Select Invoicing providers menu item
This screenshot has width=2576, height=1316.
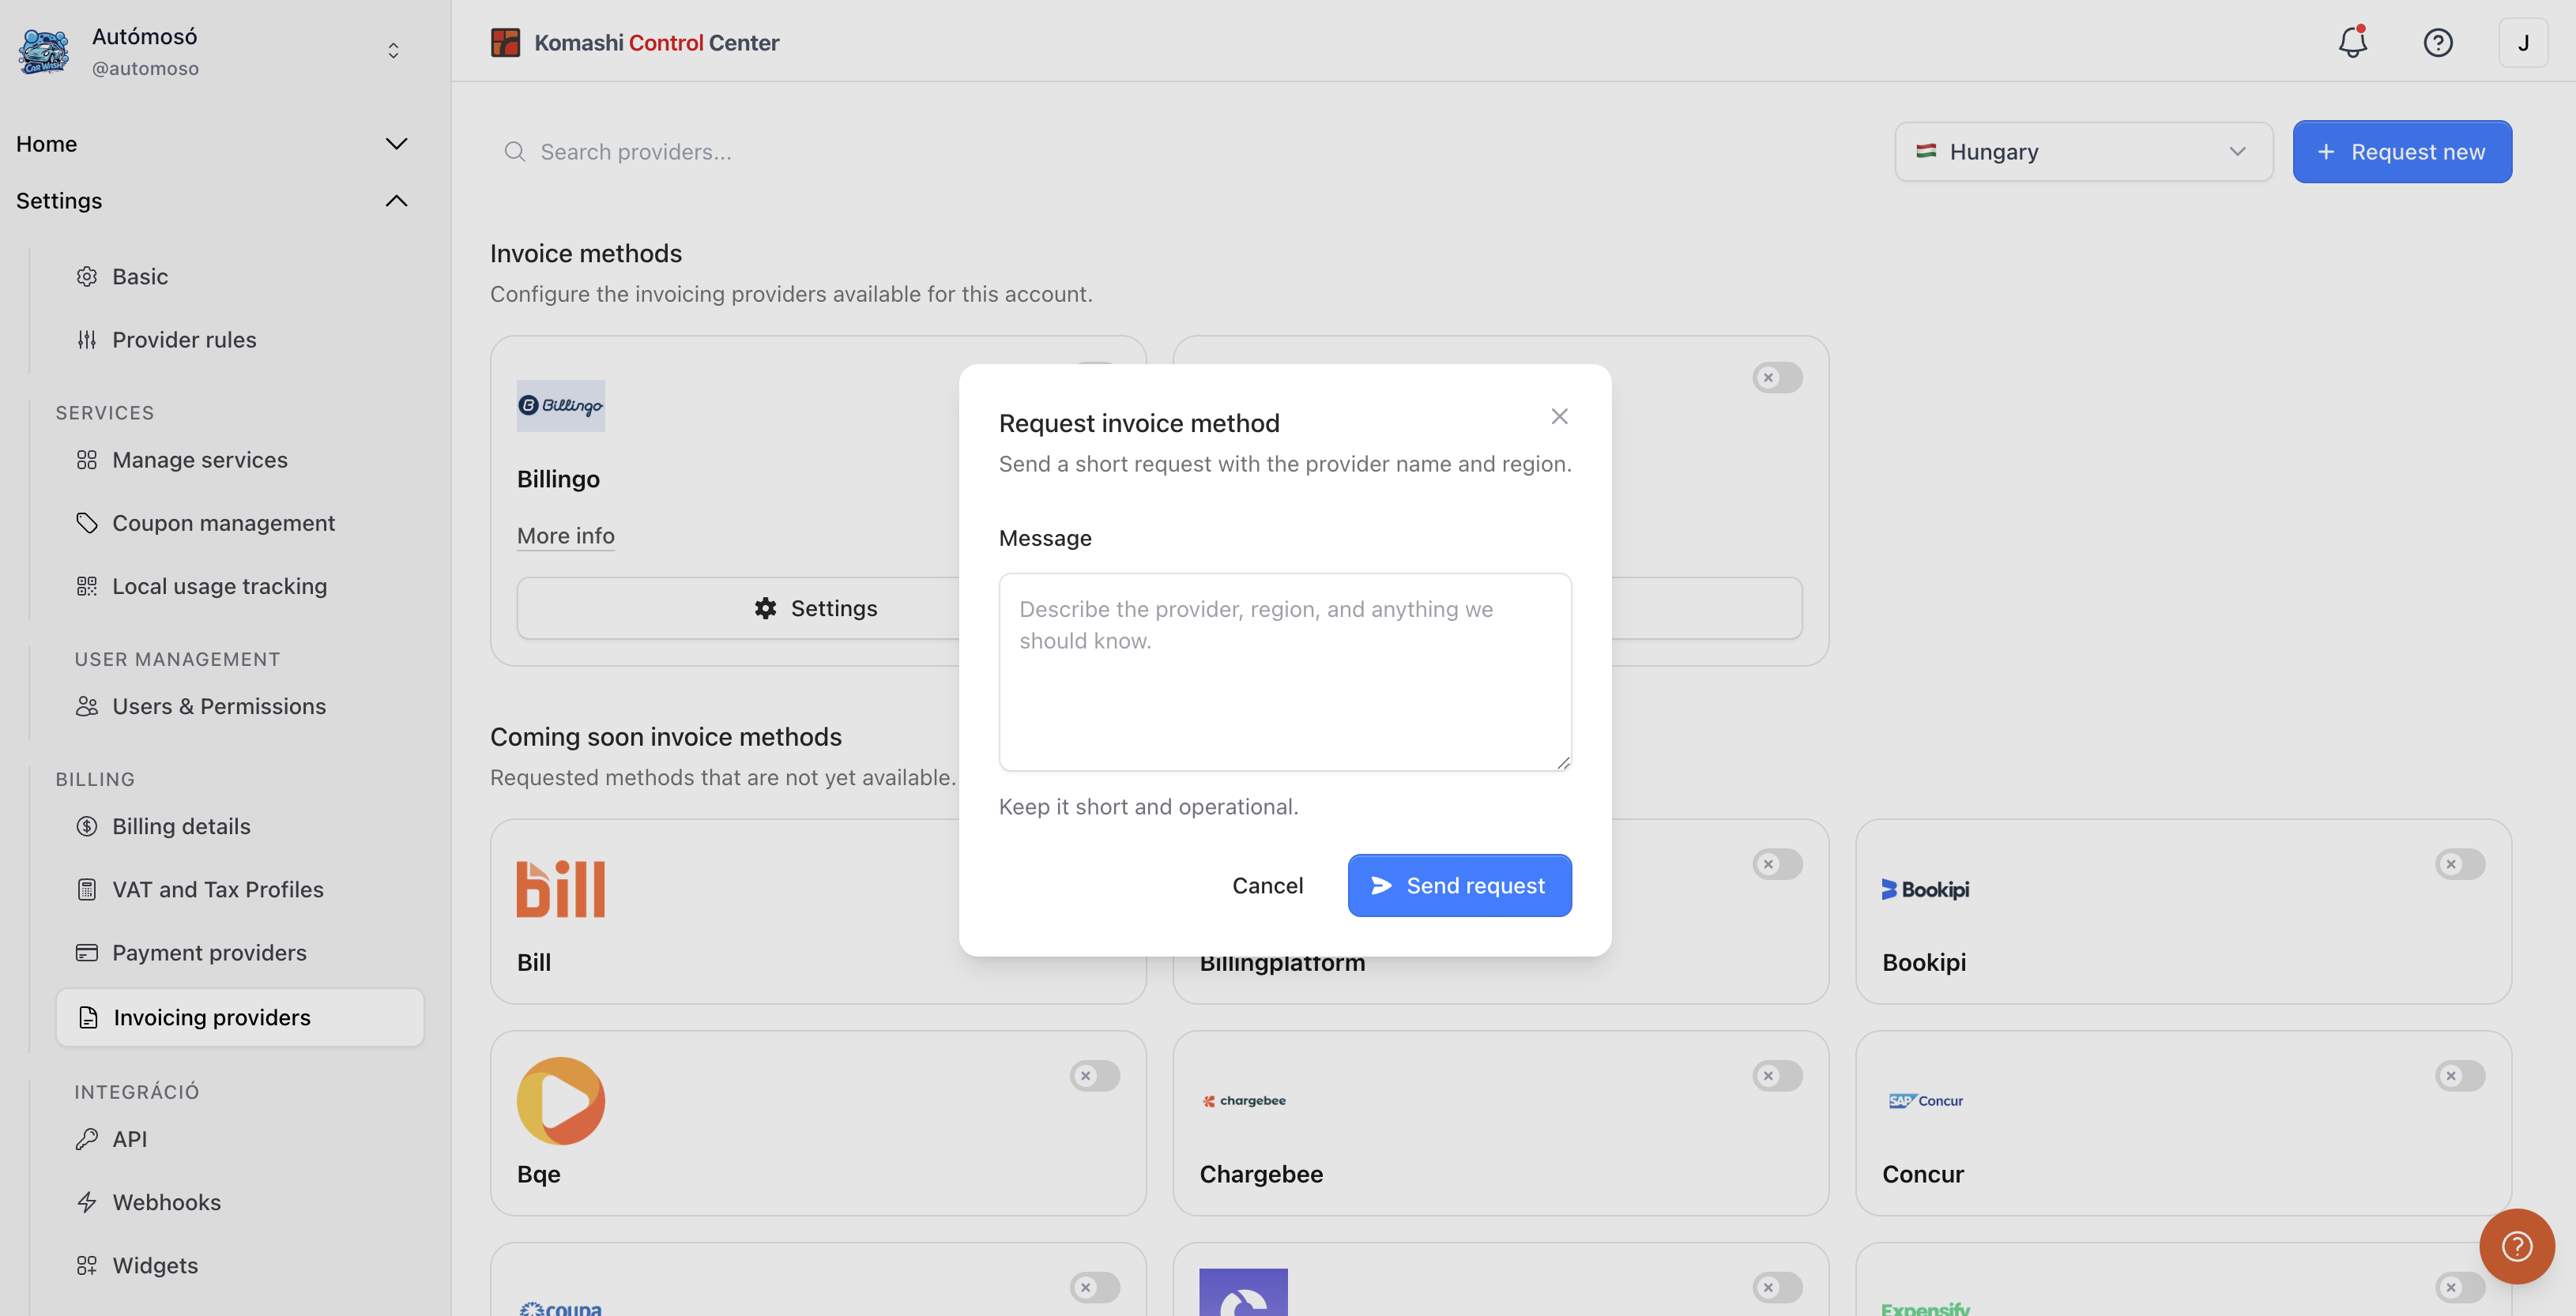click(x=240, y=1017)
